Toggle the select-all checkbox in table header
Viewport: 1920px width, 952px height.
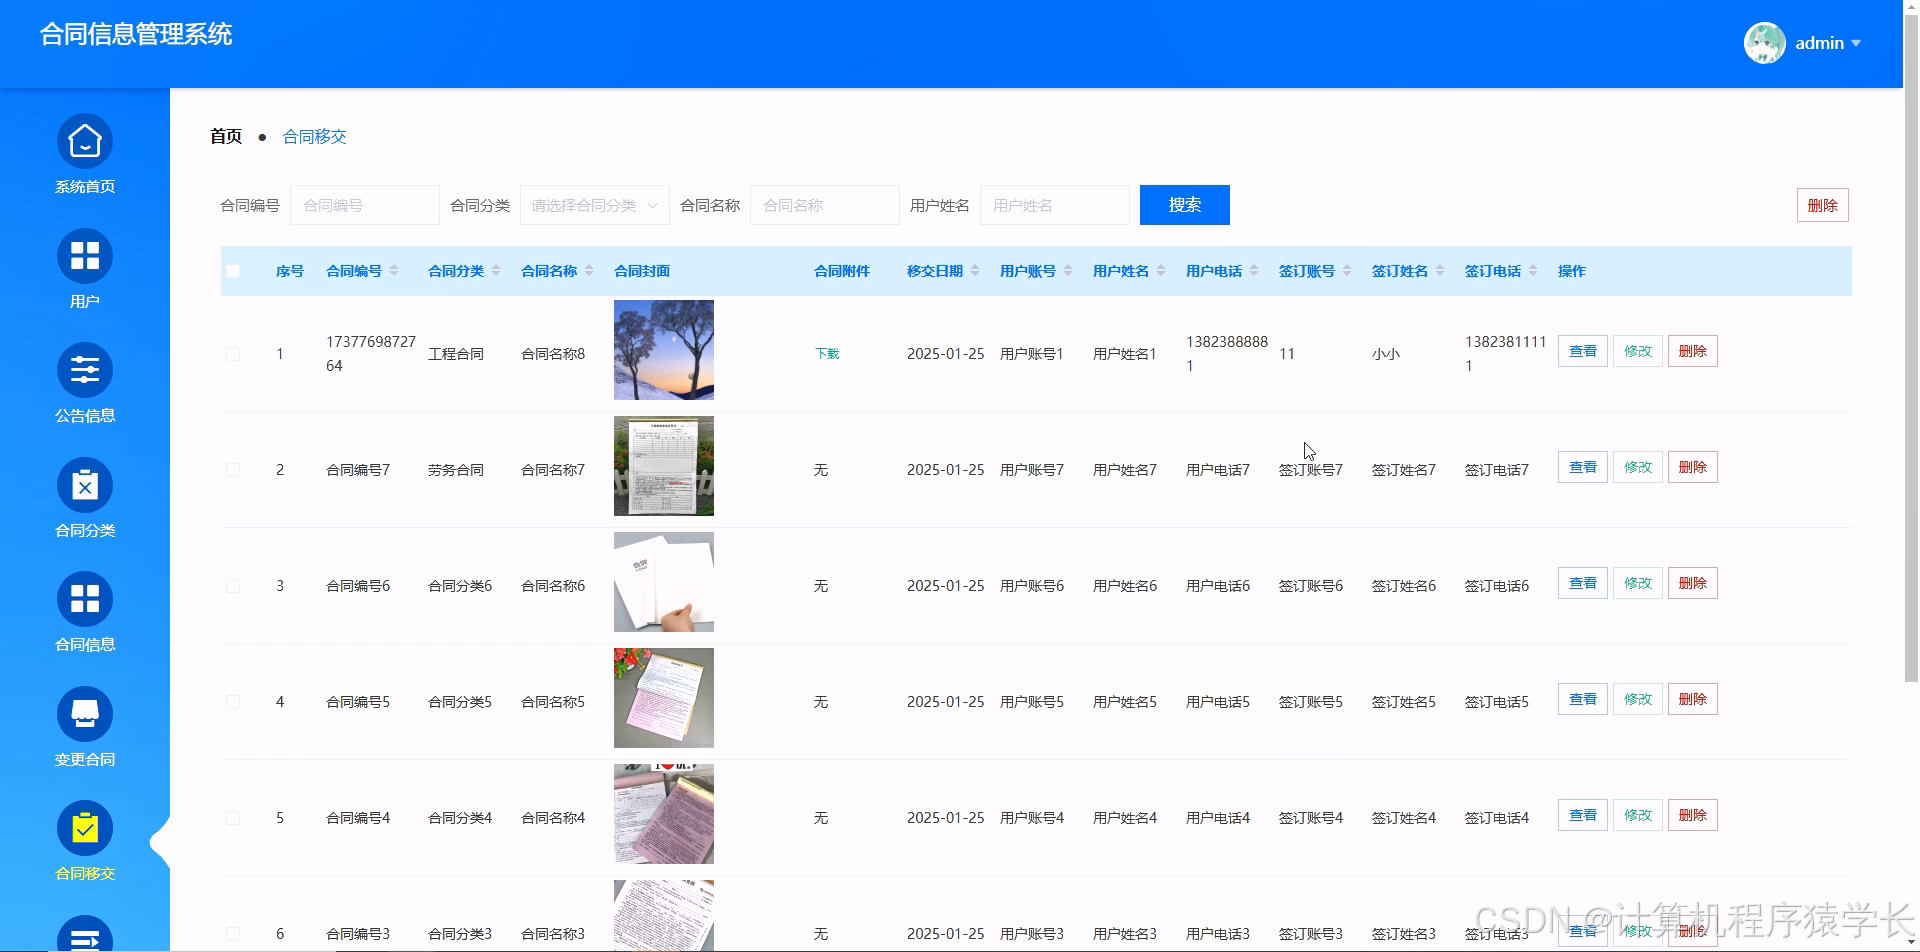[233, 270]
